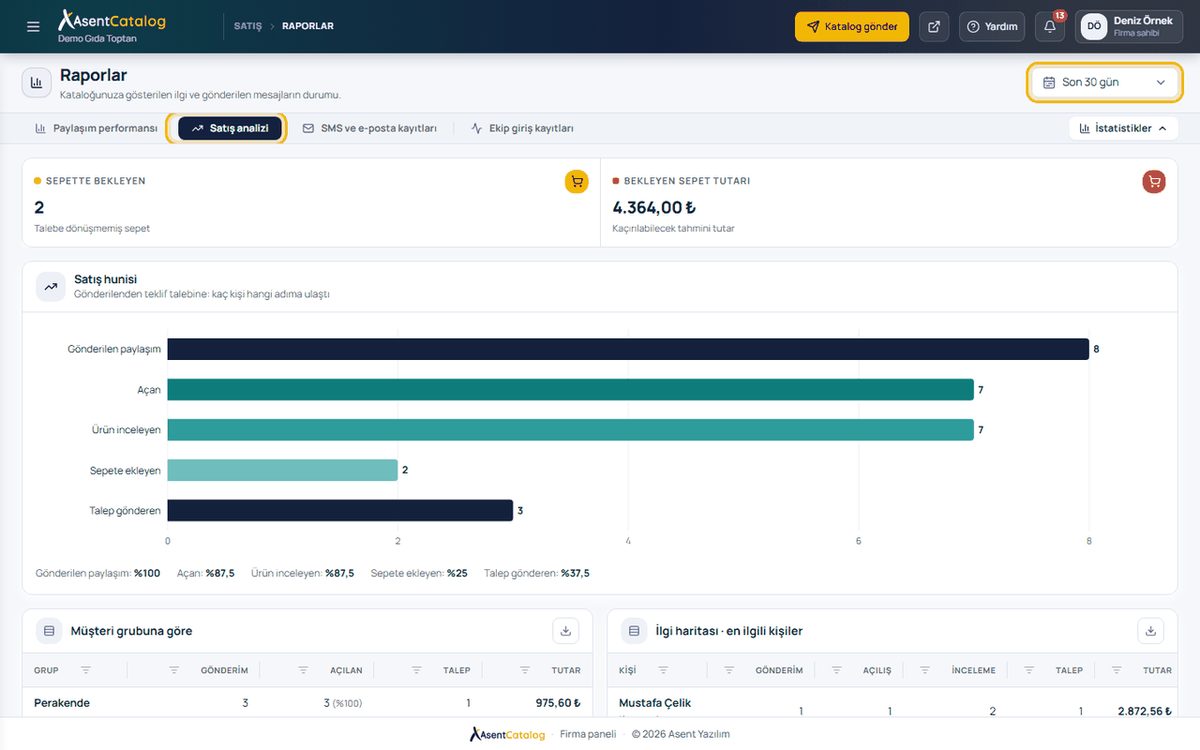1200x750 pixels.
Task: Click the 975,60 ₺ amount in the Perakende row
Action: click(x=558, y=703)
